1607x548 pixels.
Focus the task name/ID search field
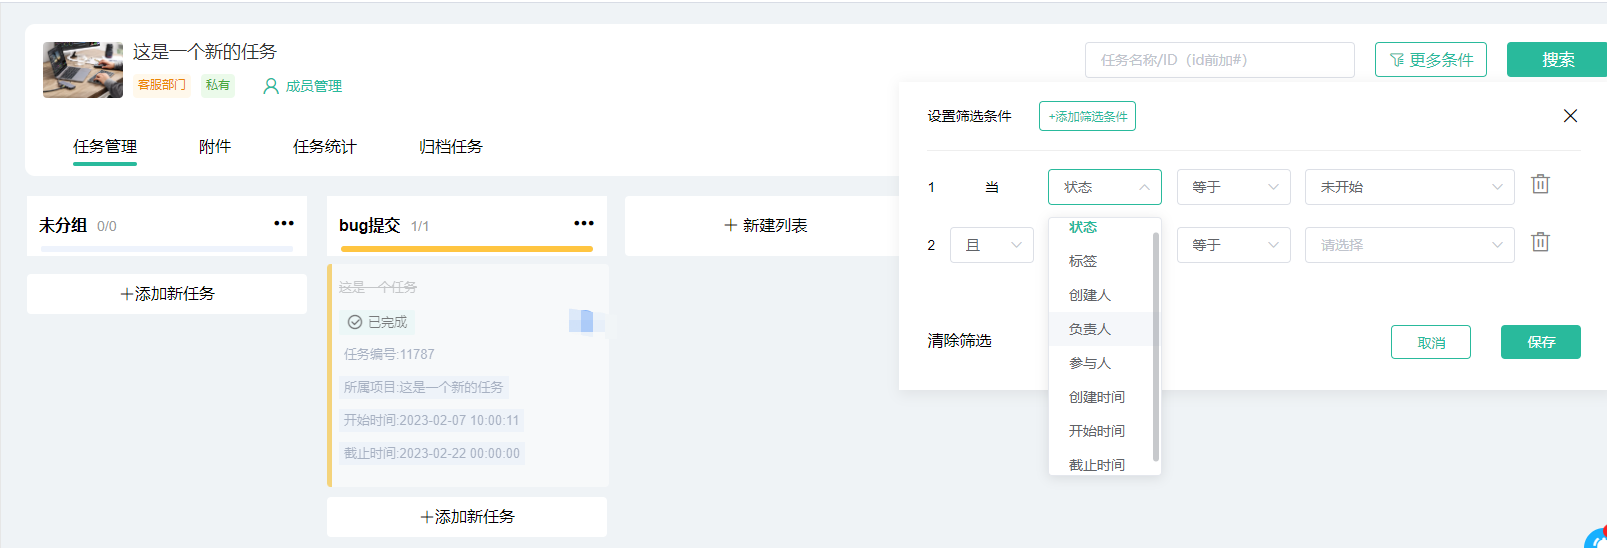pos(1219,60)
